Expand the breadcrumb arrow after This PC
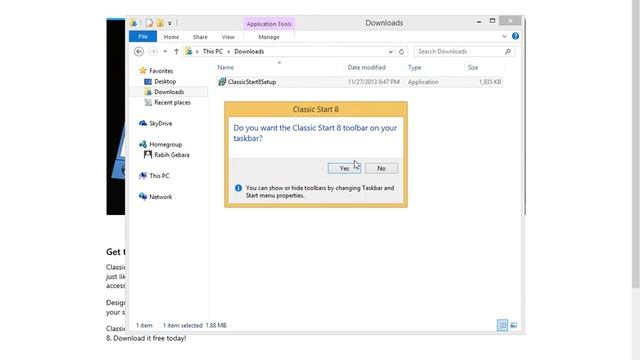Image resolution: width=640 pixels, height=360 pixels. click(229, 51)
